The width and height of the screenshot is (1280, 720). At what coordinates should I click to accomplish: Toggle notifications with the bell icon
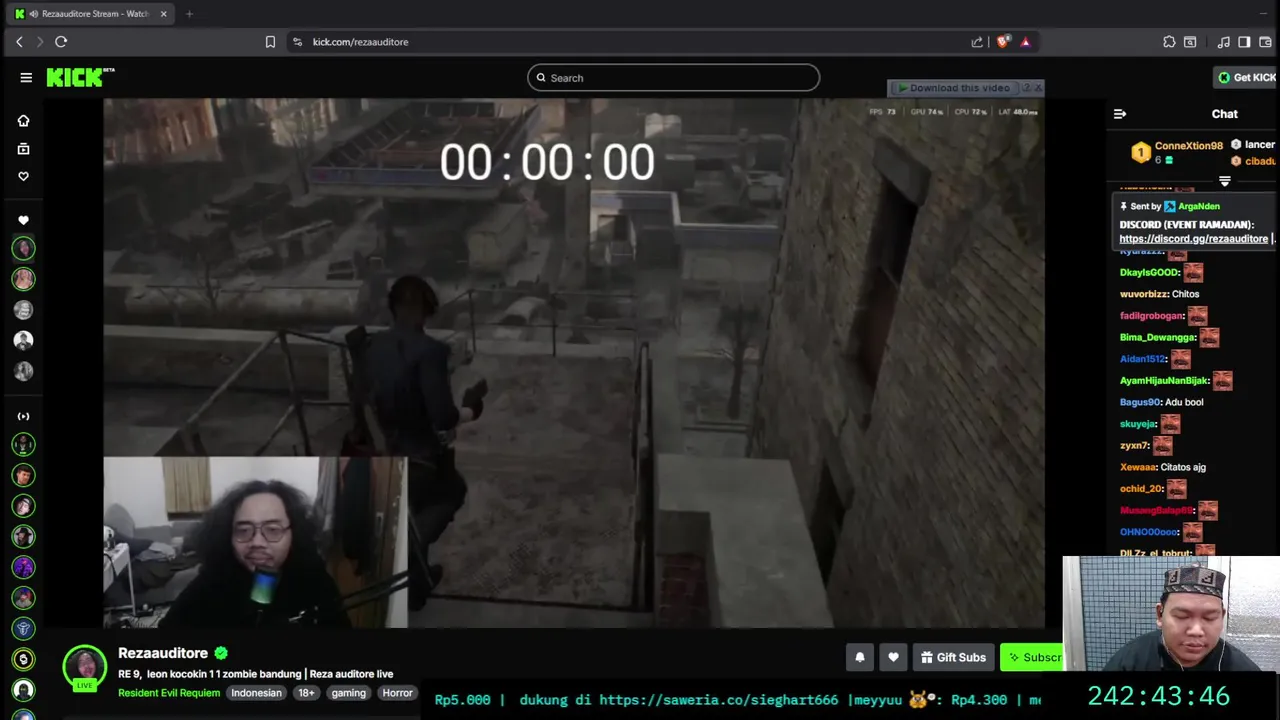click(859, 657)
